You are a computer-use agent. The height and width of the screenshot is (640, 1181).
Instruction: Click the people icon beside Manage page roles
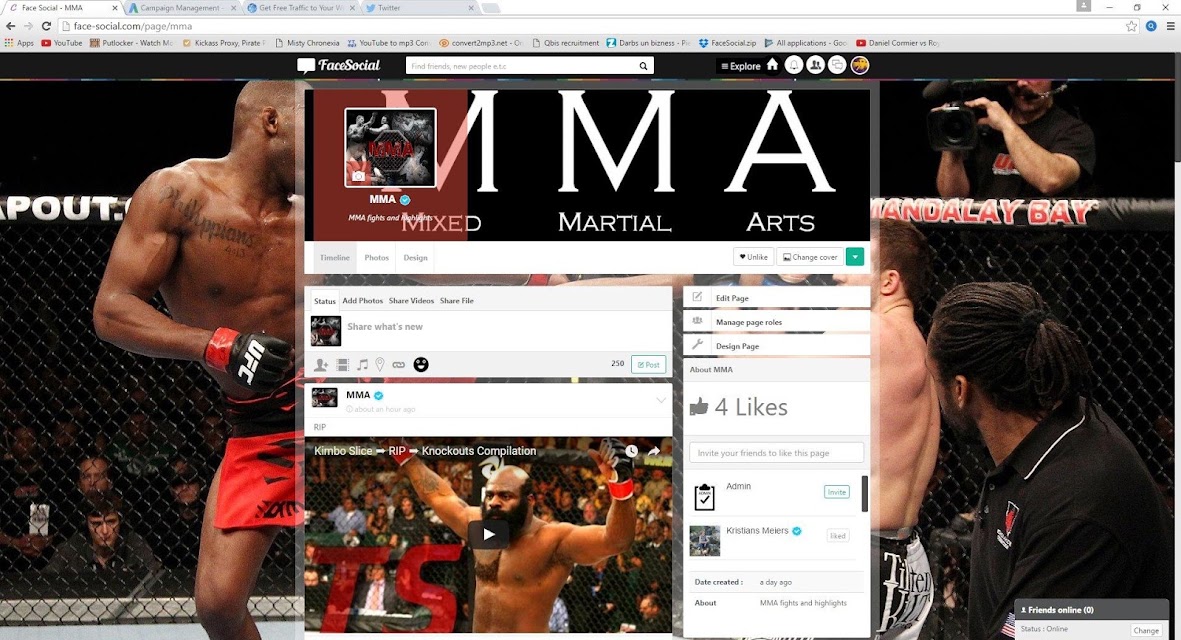pyautogui.click(x=697, y=321)
